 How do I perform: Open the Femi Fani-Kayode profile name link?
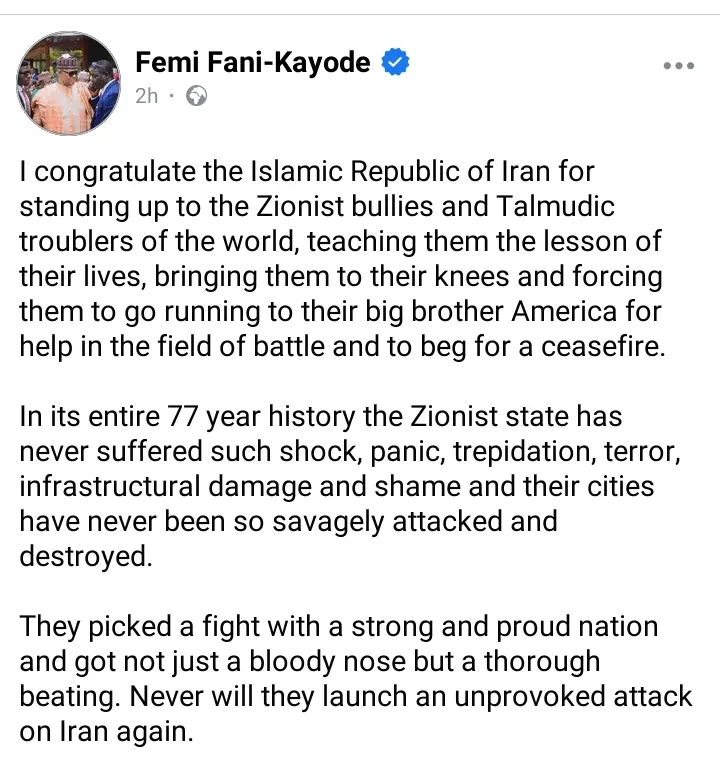[x=253, y=63]
